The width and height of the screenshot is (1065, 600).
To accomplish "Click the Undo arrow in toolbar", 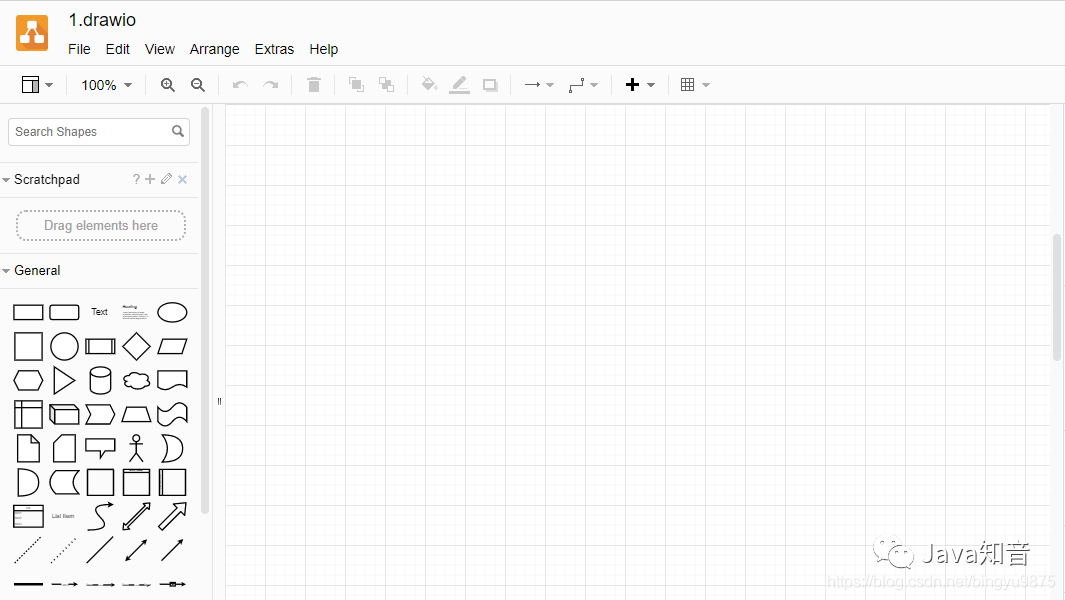I will coord(240,85).
